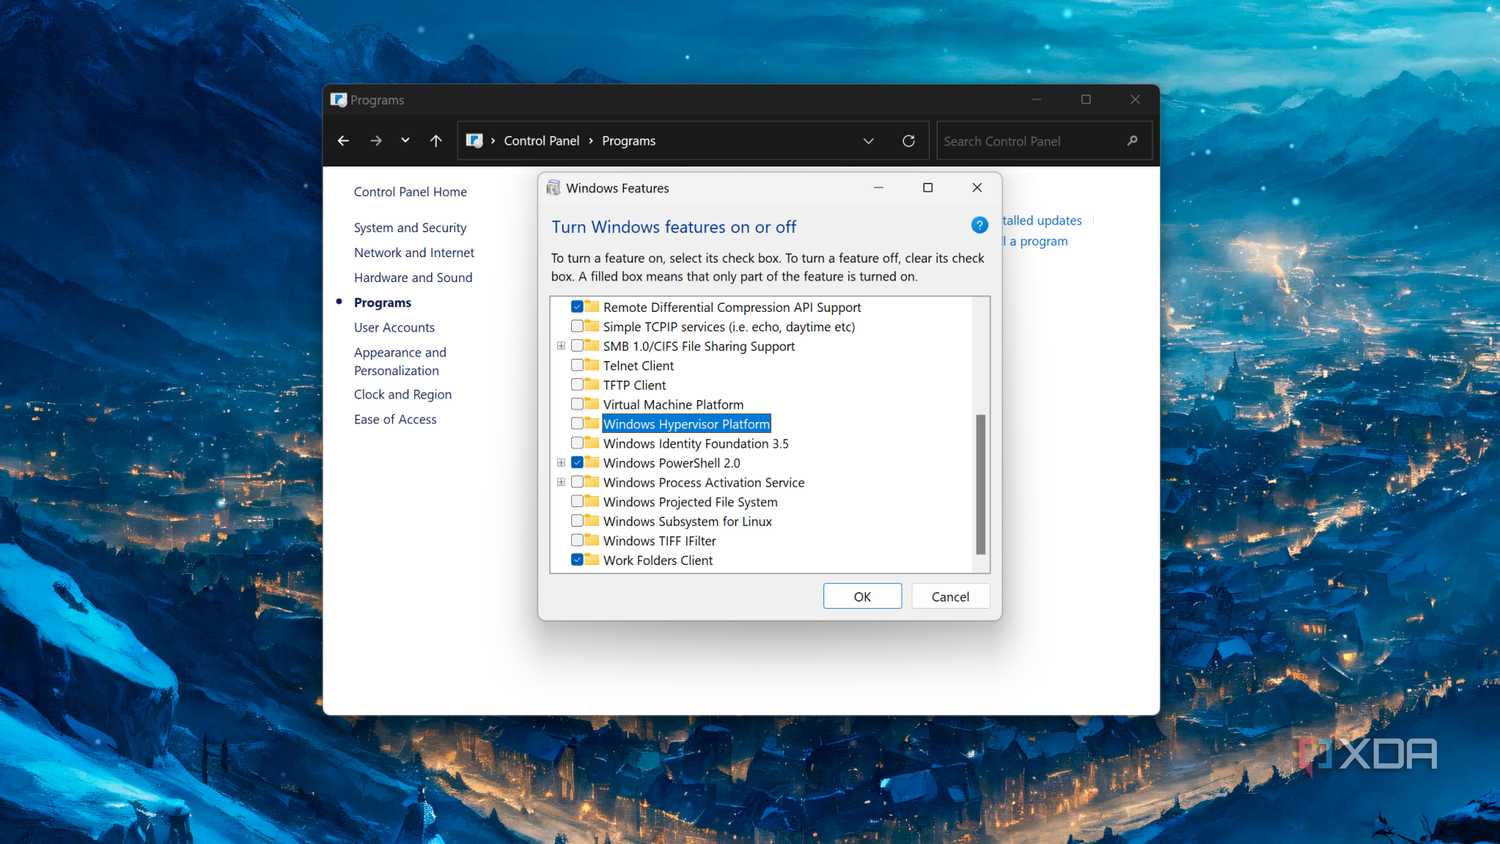Open Network and Internet category
Image resolution: width=1500 pixels, height=844 pixels.
[414, 253]
